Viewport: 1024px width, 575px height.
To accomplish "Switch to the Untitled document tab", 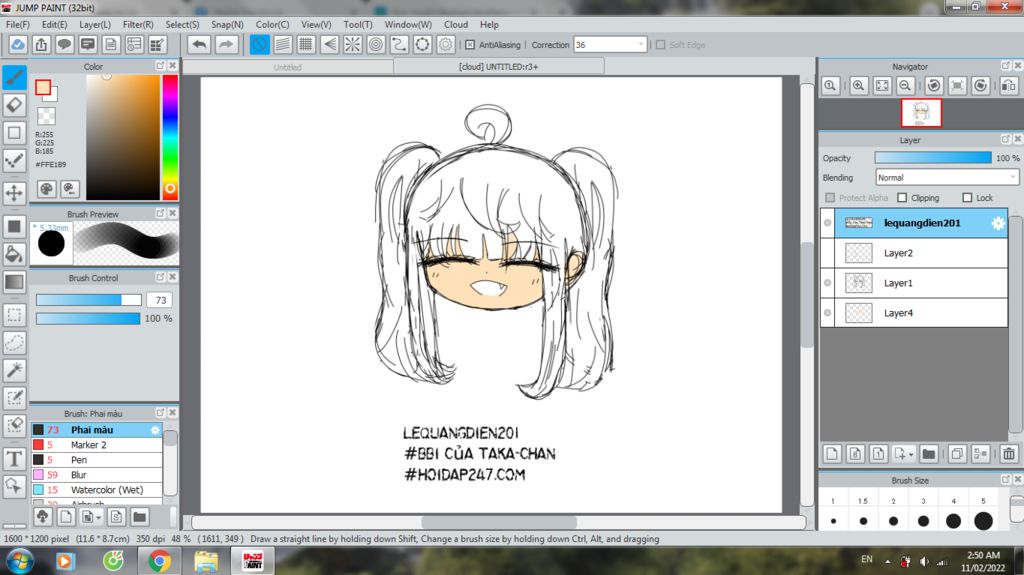I will coord(288,67).
